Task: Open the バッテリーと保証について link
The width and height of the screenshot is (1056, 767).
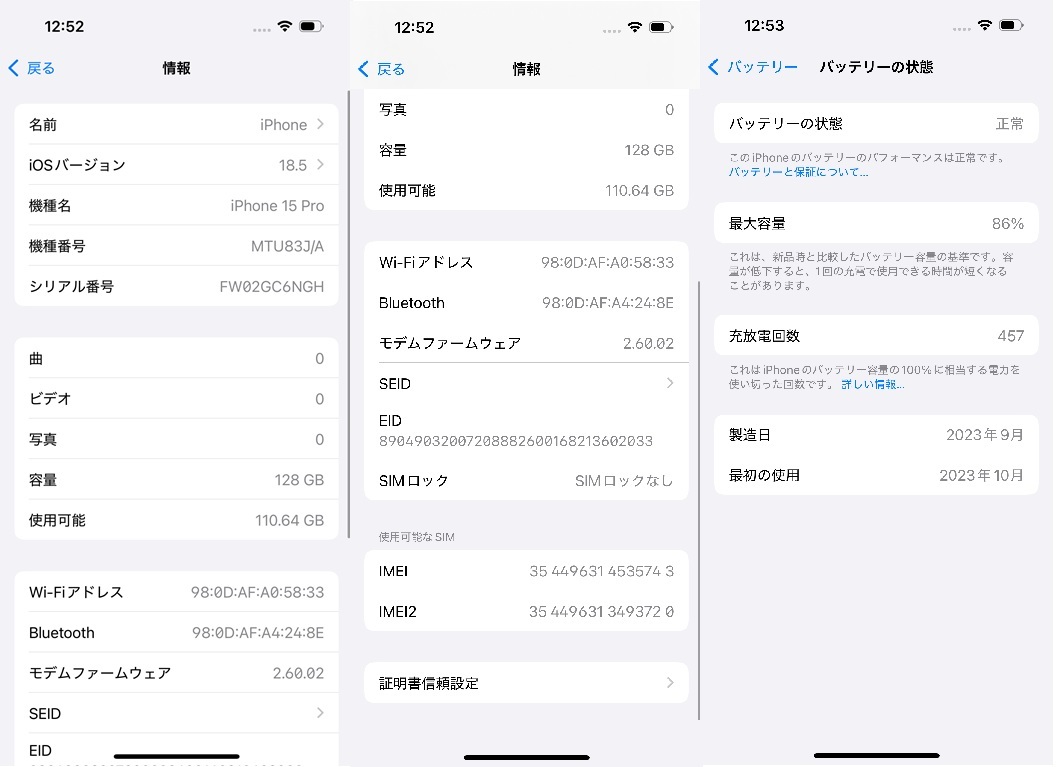Action: [x=798, y=172]
